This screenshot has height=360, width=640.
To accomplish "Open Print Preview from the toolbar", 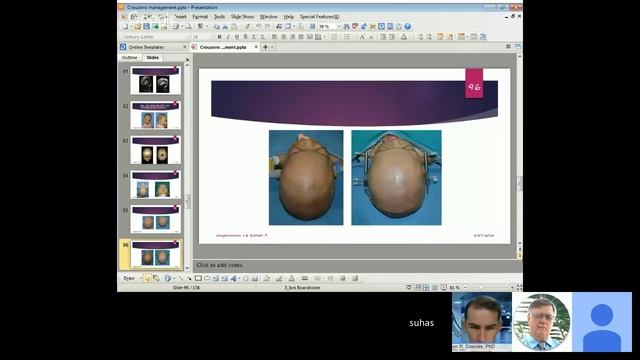I will [189, 27].
